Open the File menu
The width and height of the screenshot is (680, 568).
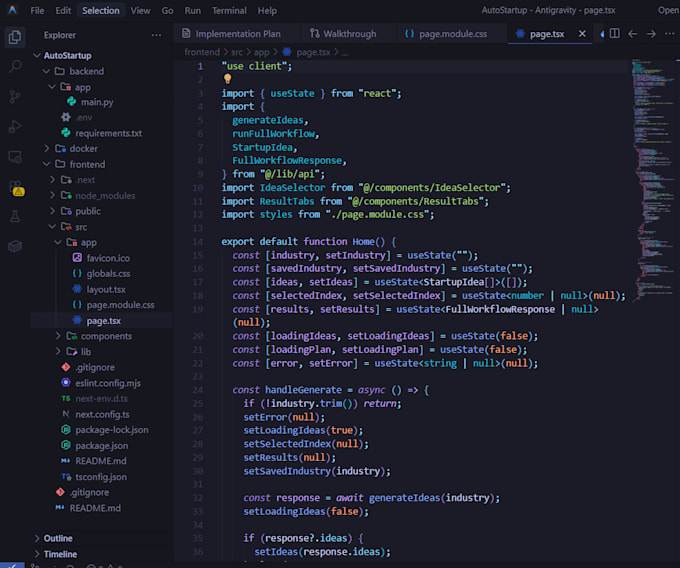tap(37, 10)
